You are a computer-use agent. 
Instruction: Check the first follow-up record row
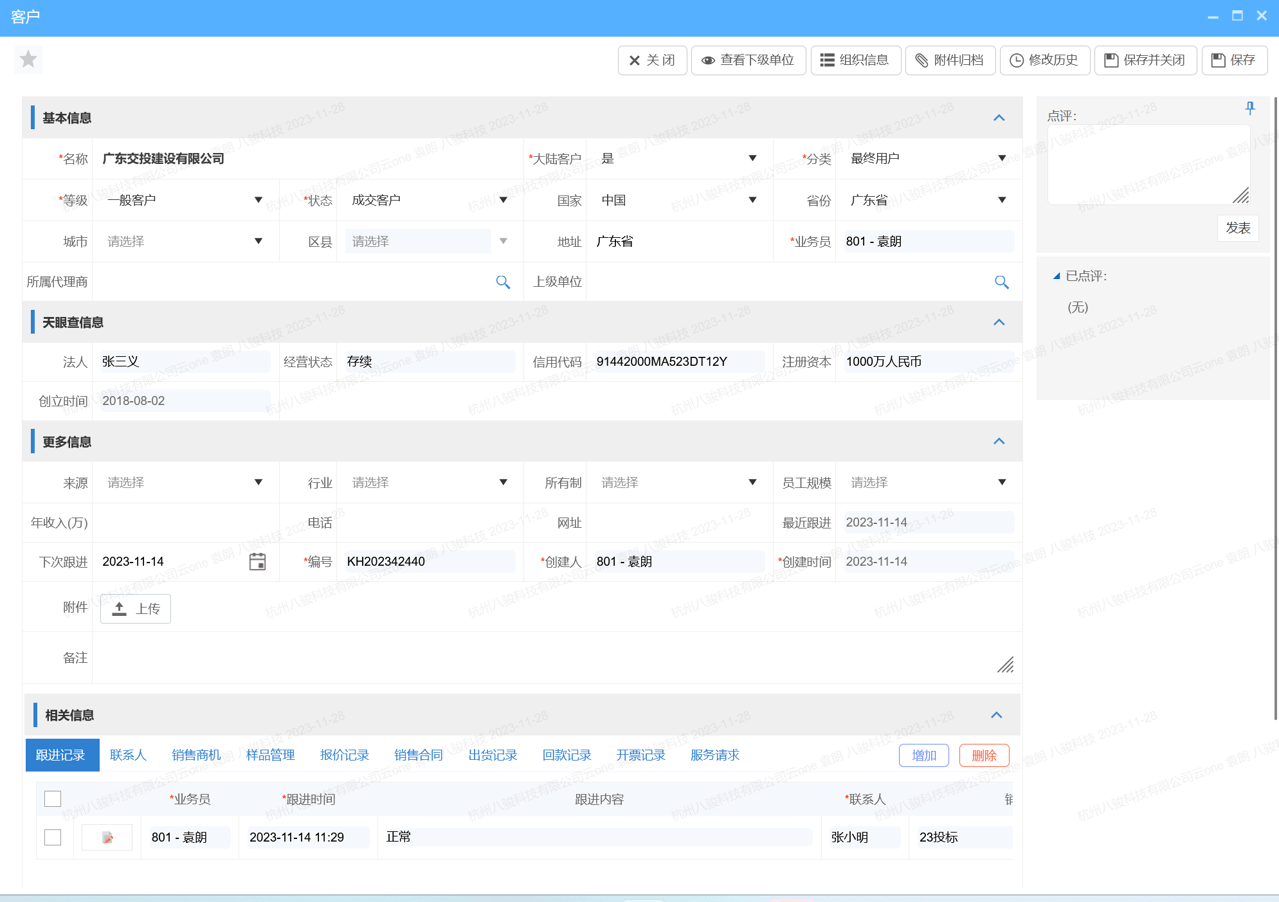tap(53, 837)
